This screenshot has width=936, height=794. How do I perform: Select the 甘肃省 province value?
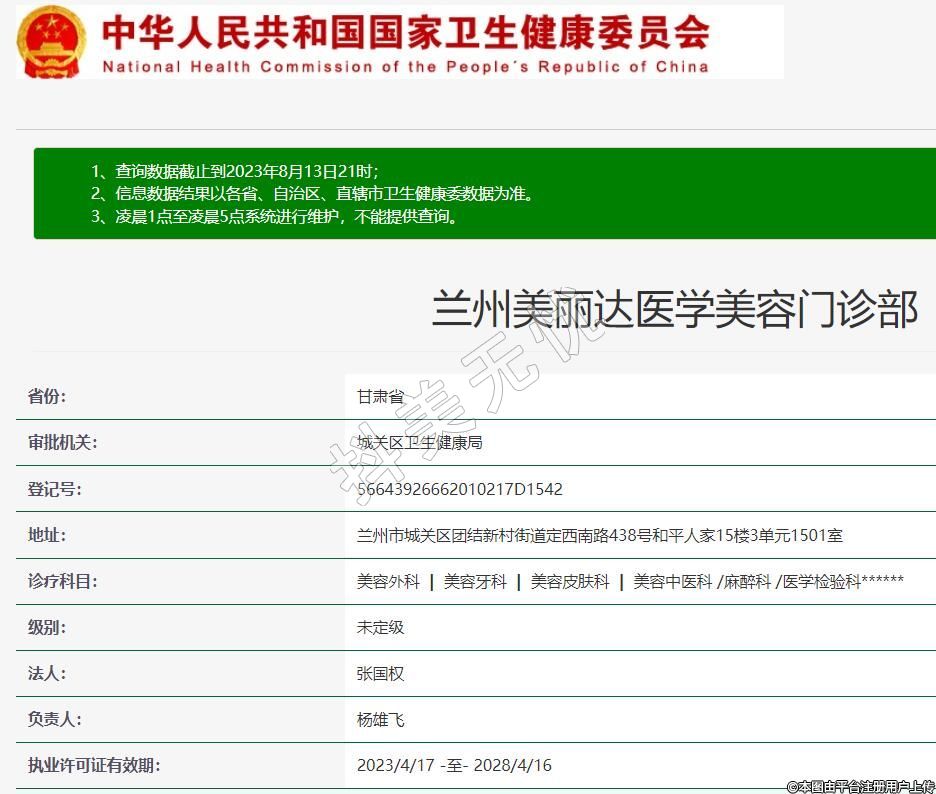pyautogui.click(x=380, y=396)
